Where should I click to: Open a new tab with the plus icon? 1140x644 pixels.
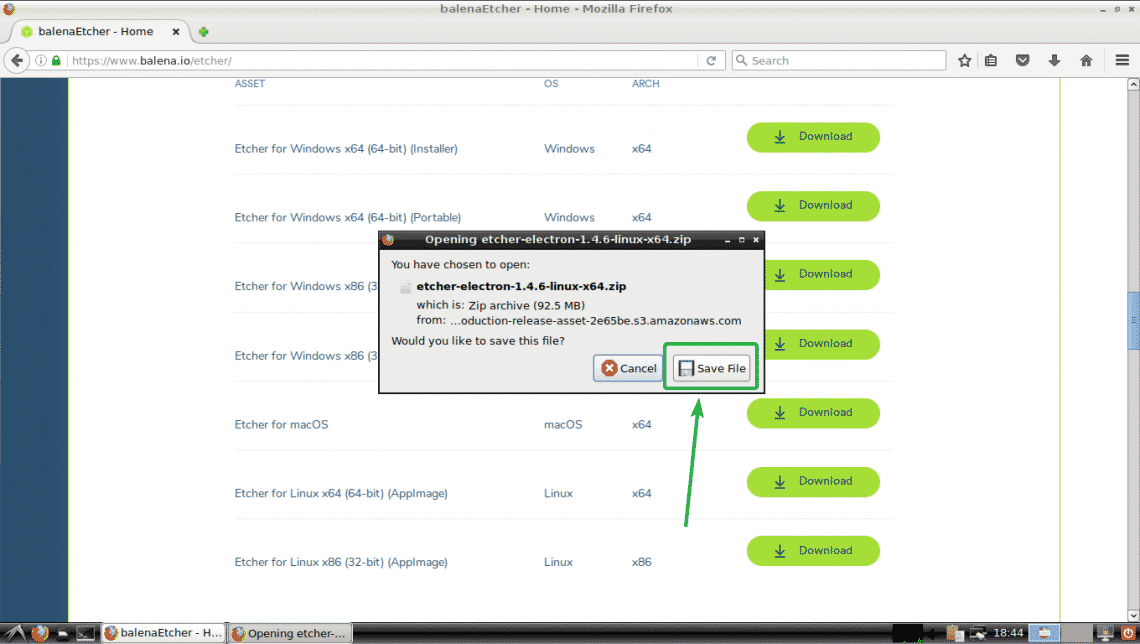coord(204,32)
